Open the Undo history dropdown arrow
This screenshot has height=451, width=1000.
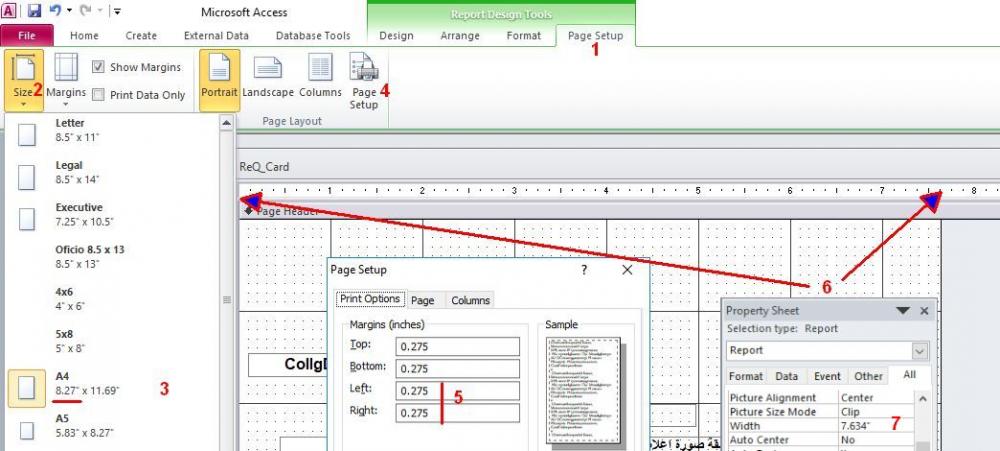[70, 11]
